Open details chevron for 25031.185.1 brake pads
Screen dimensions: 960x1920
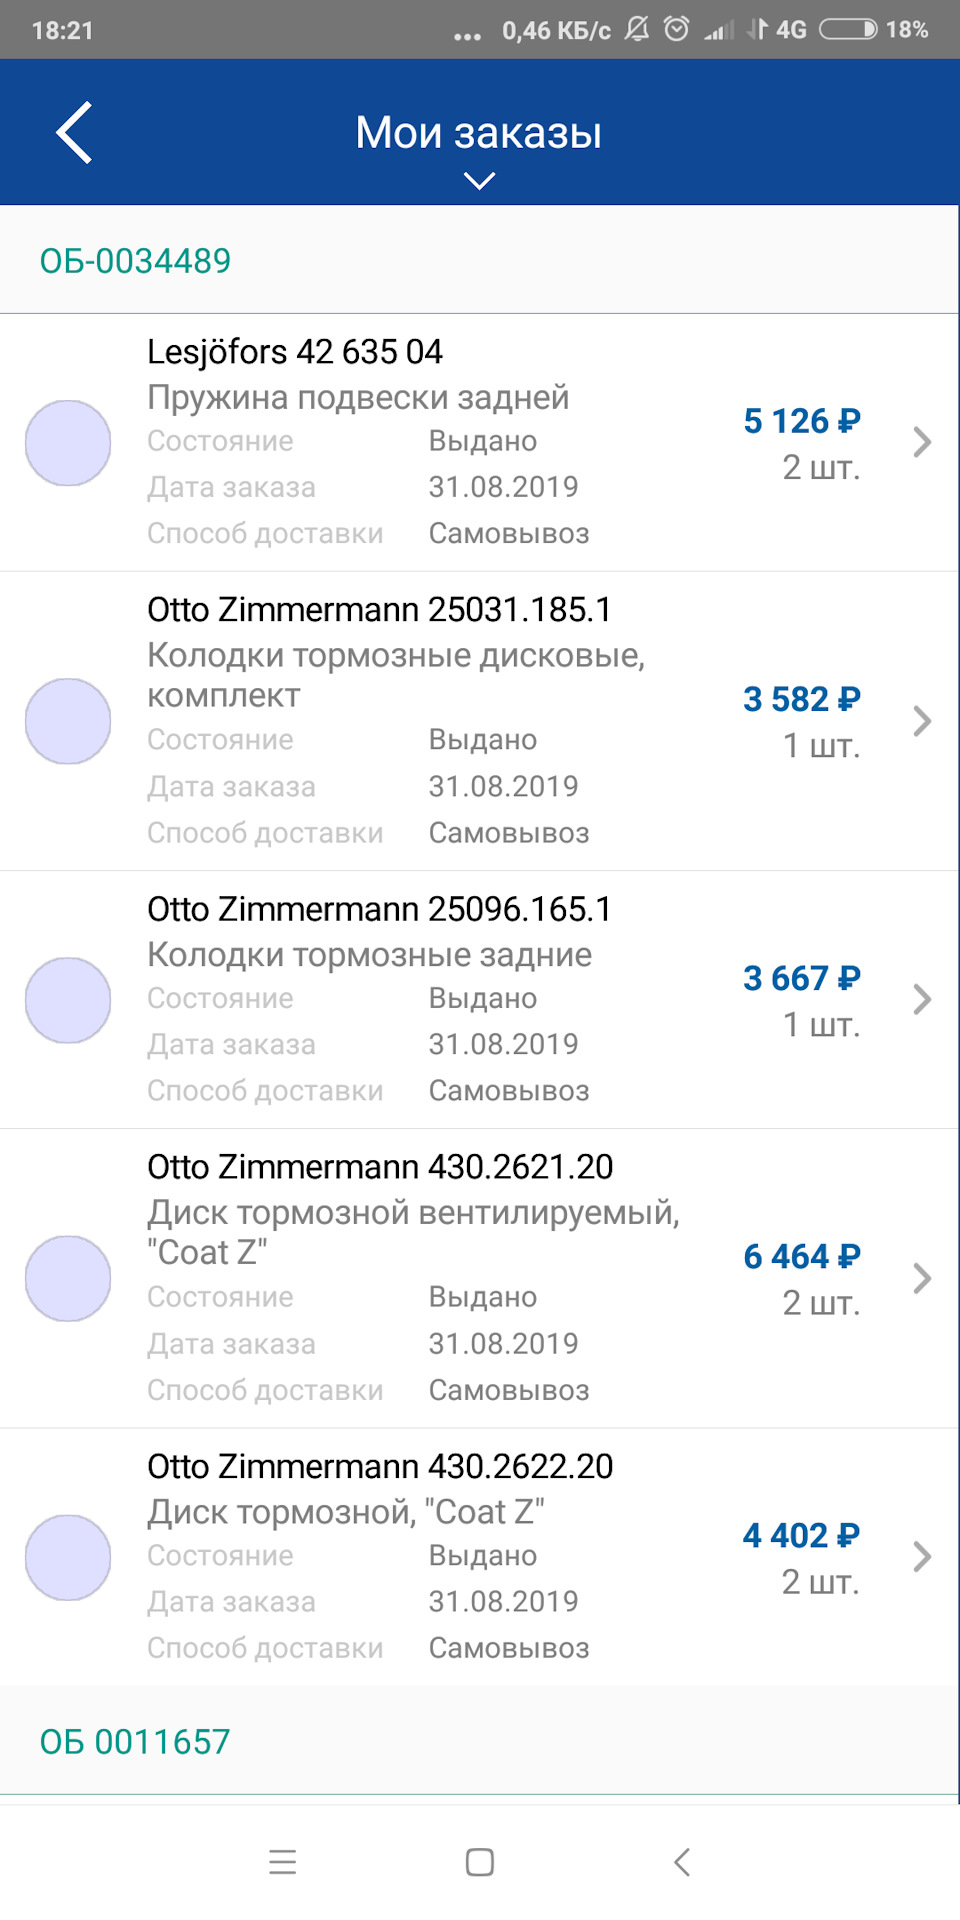coord(922,721)
